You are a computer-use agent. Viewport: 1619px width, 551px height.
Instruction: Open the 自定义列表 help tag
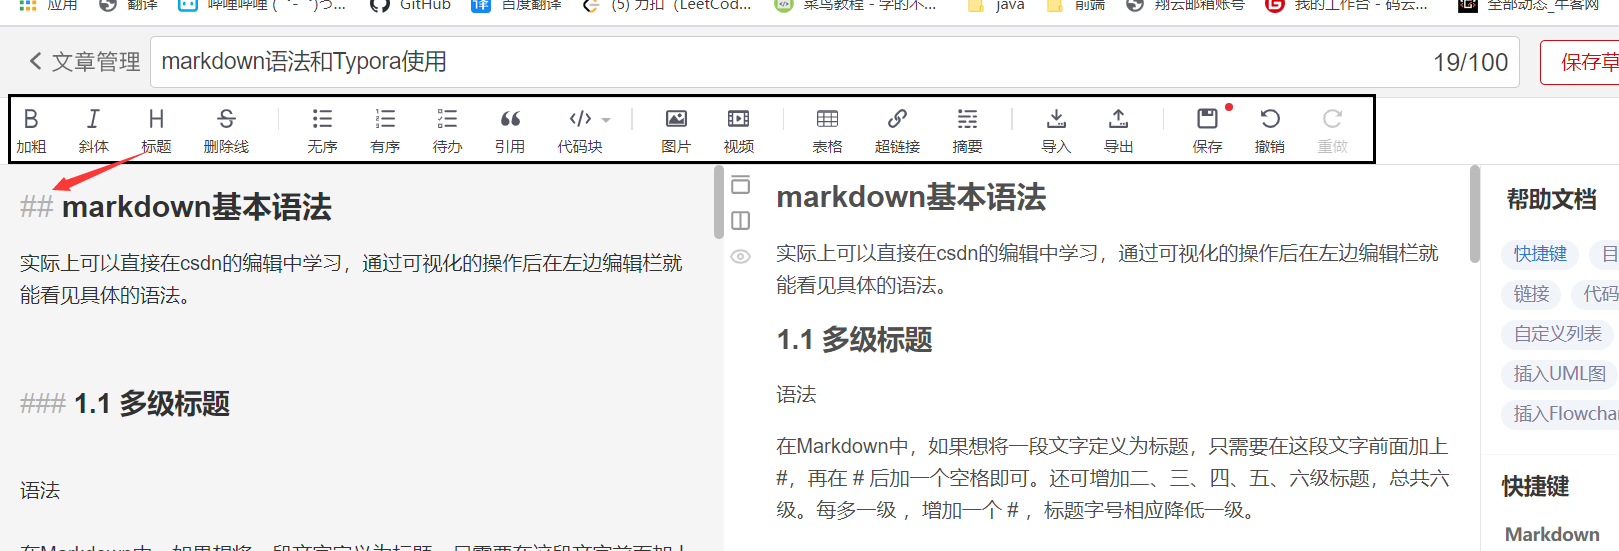click(1557, 334)
